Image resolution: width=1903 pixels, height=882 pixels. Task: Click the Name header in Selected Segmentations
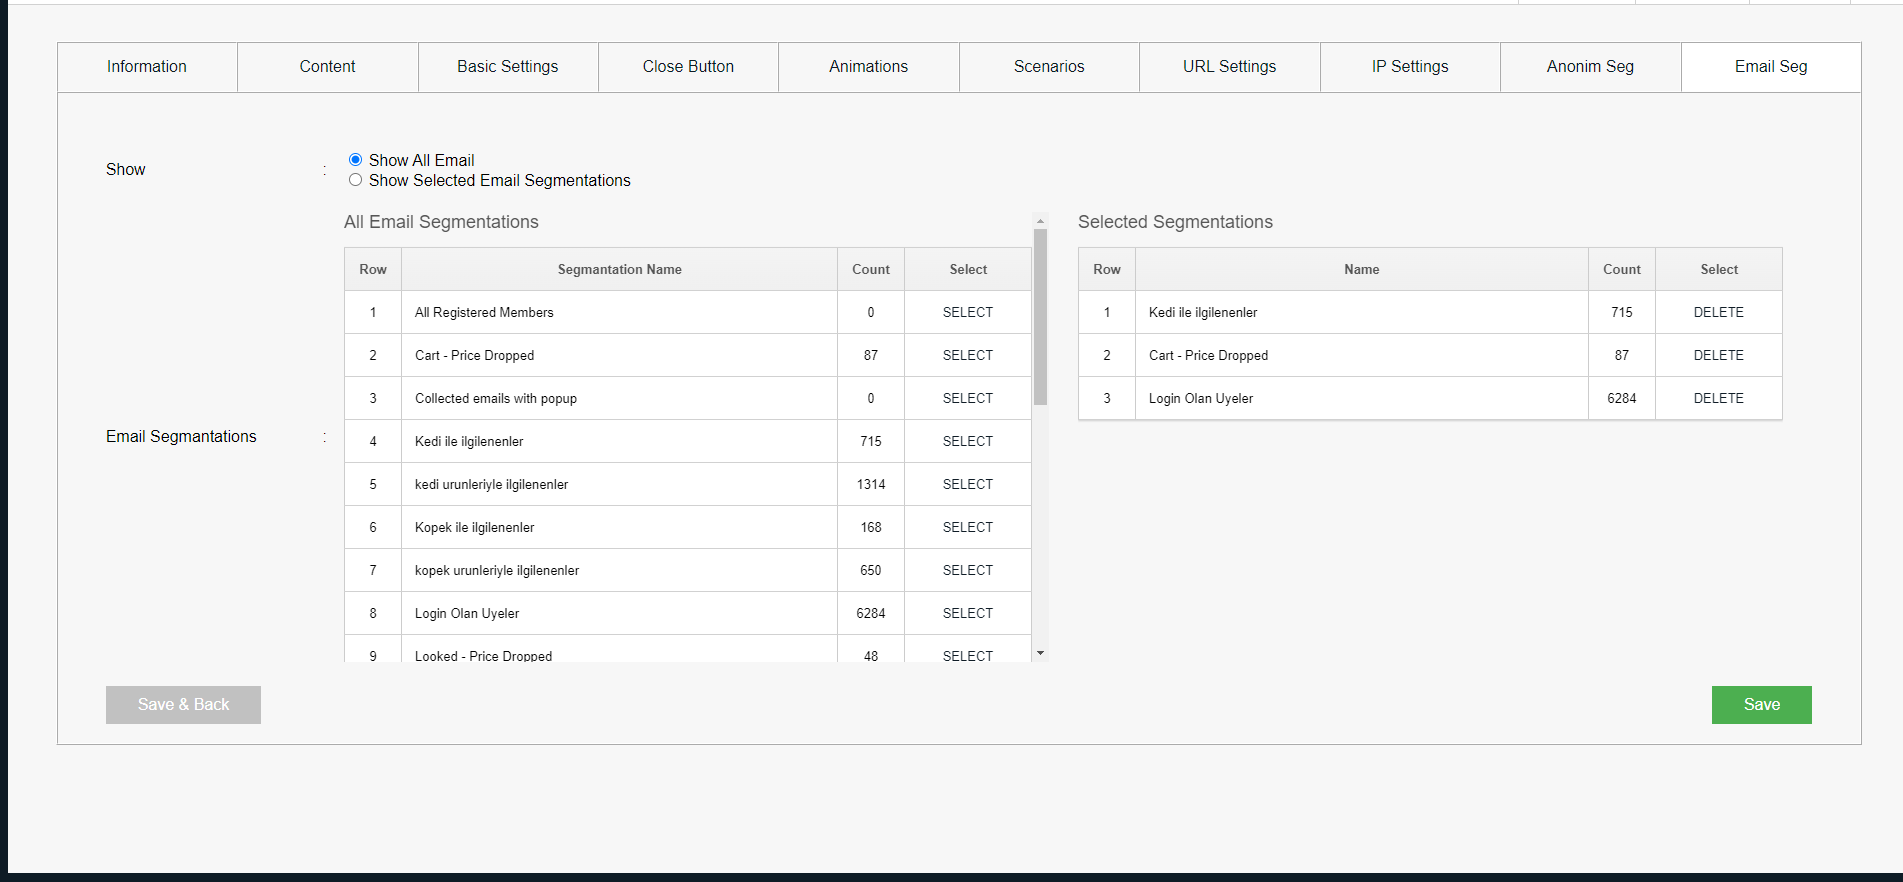click(x=1361, y=269)
